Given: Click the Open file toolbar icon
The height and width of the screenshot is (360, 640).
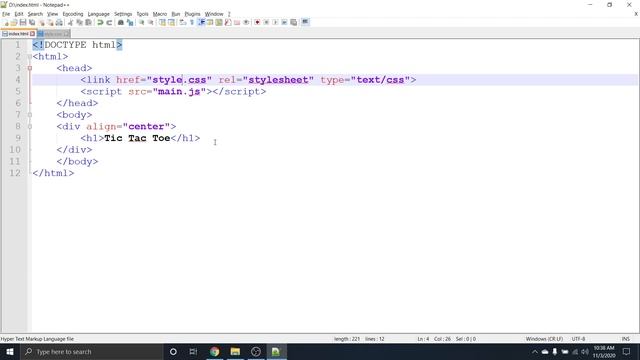Looking at the screenshot, I should [14, 22].
